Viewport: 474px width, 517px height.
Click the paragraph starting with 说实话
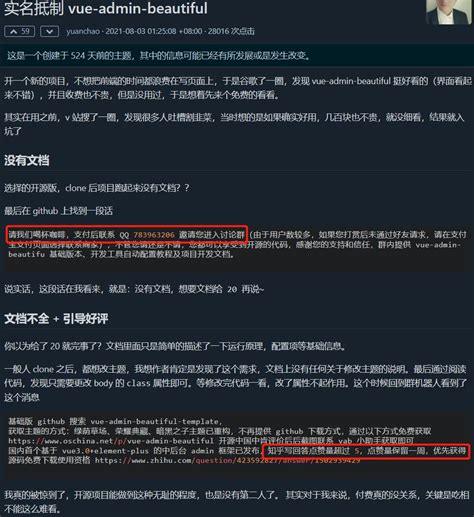point(134,289)
